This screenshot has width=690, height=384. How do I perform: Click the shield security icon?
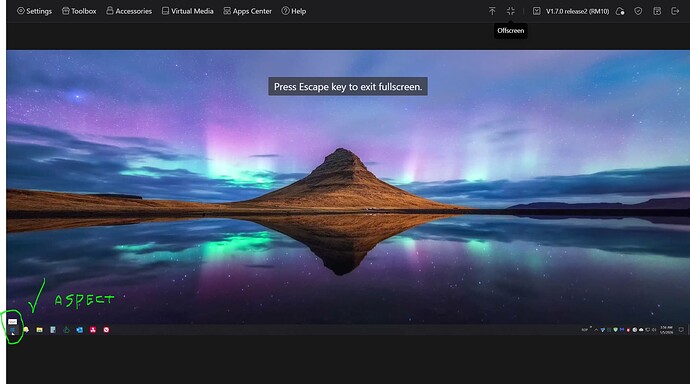click(638, 11)
